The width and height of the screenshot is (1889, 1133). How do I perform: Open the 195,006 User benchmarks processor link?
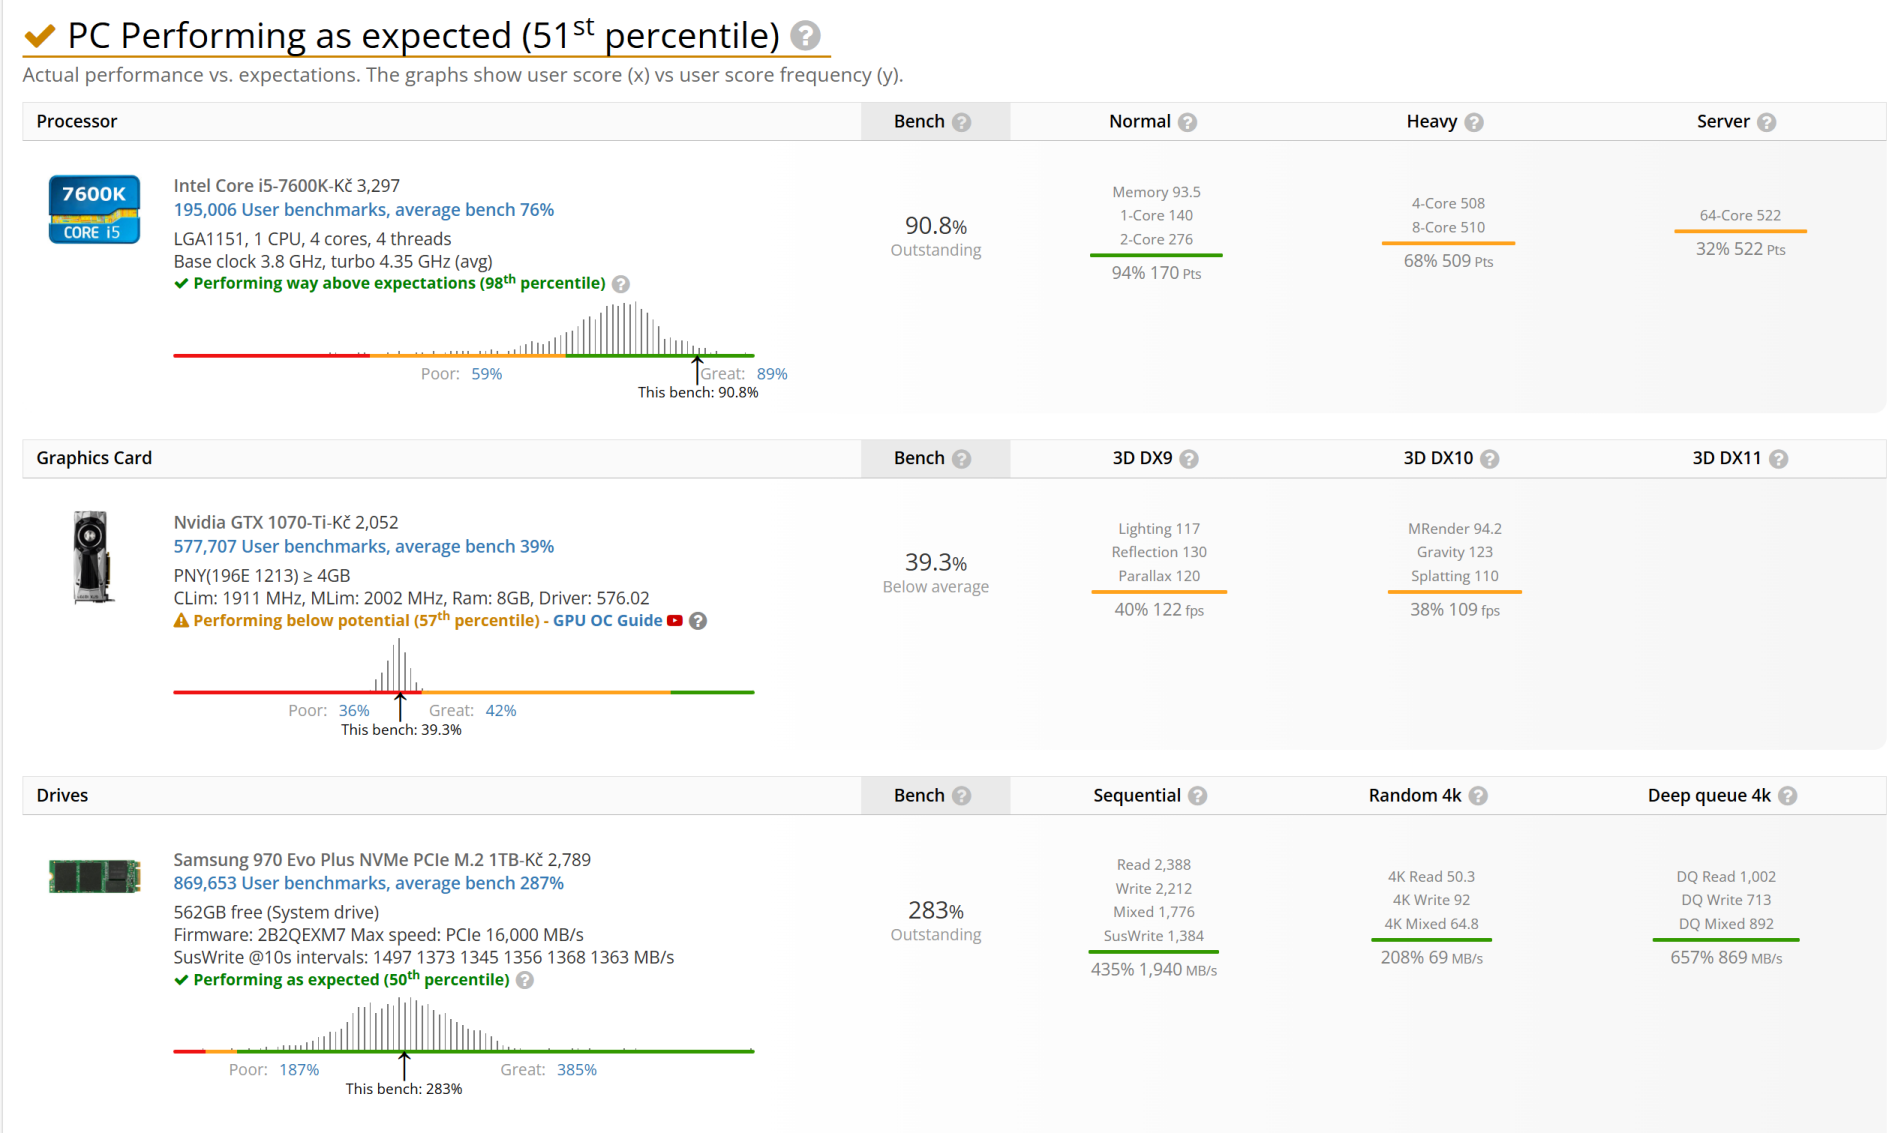pyautogui.click(x=363, y=210)
